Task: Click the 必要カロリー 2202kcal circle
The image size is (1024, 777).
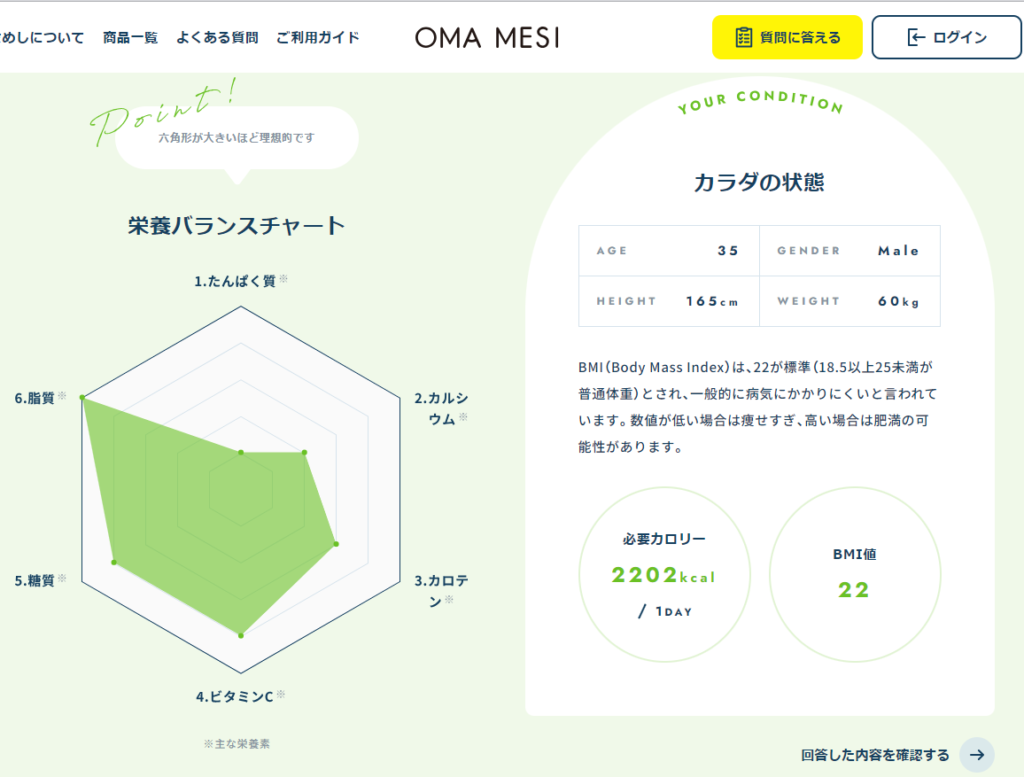Action: pos(664,575)
